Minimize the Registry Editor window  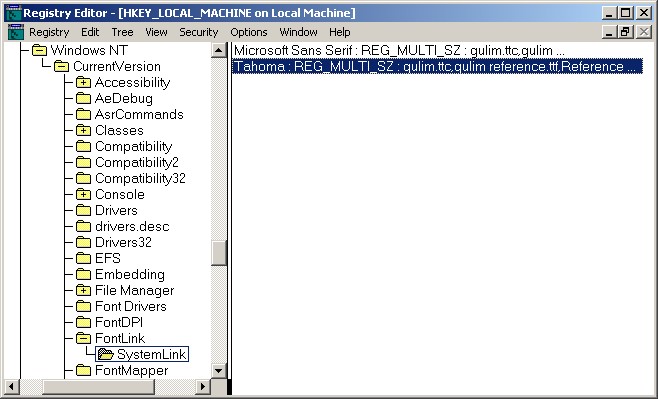609,13
